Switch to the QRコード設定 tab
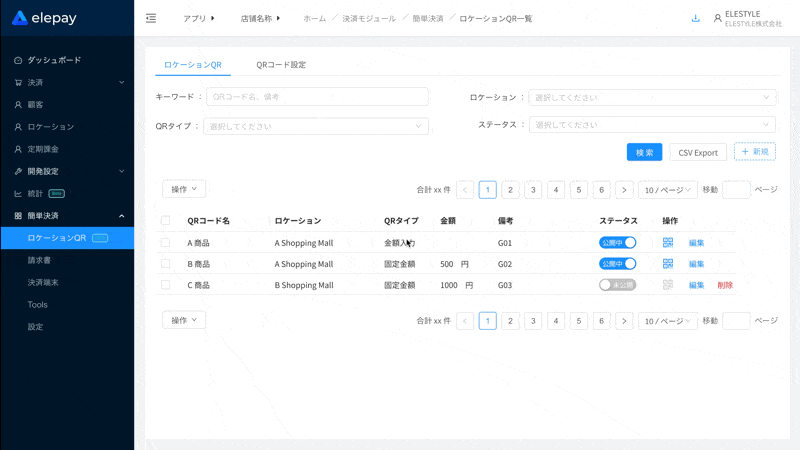The image size is (800, 450). tap(281, 64)
